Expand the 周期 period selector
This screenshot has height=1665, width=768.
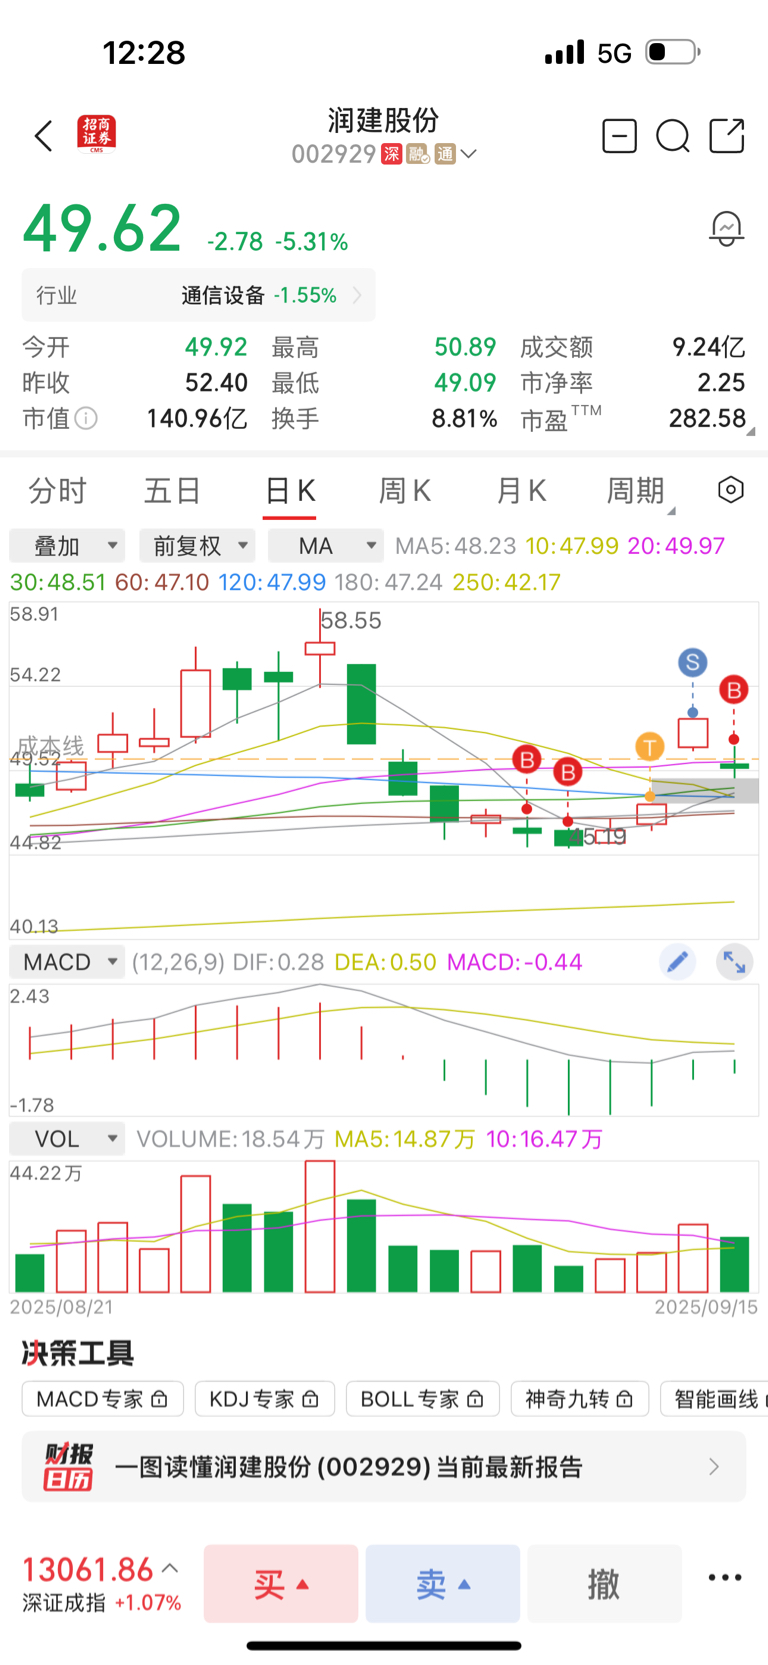point(640,491)
